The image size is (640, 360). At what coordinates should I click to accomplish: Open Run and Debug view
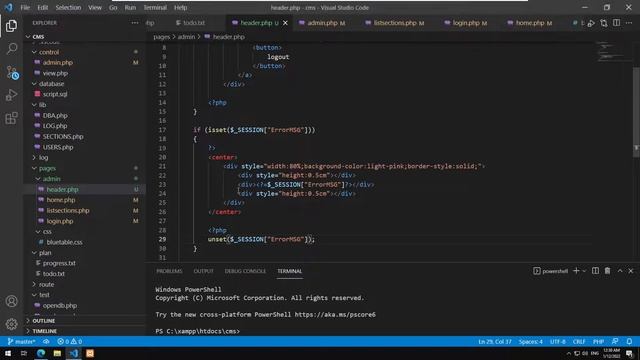pyautogui.click(x=11, y=95)
